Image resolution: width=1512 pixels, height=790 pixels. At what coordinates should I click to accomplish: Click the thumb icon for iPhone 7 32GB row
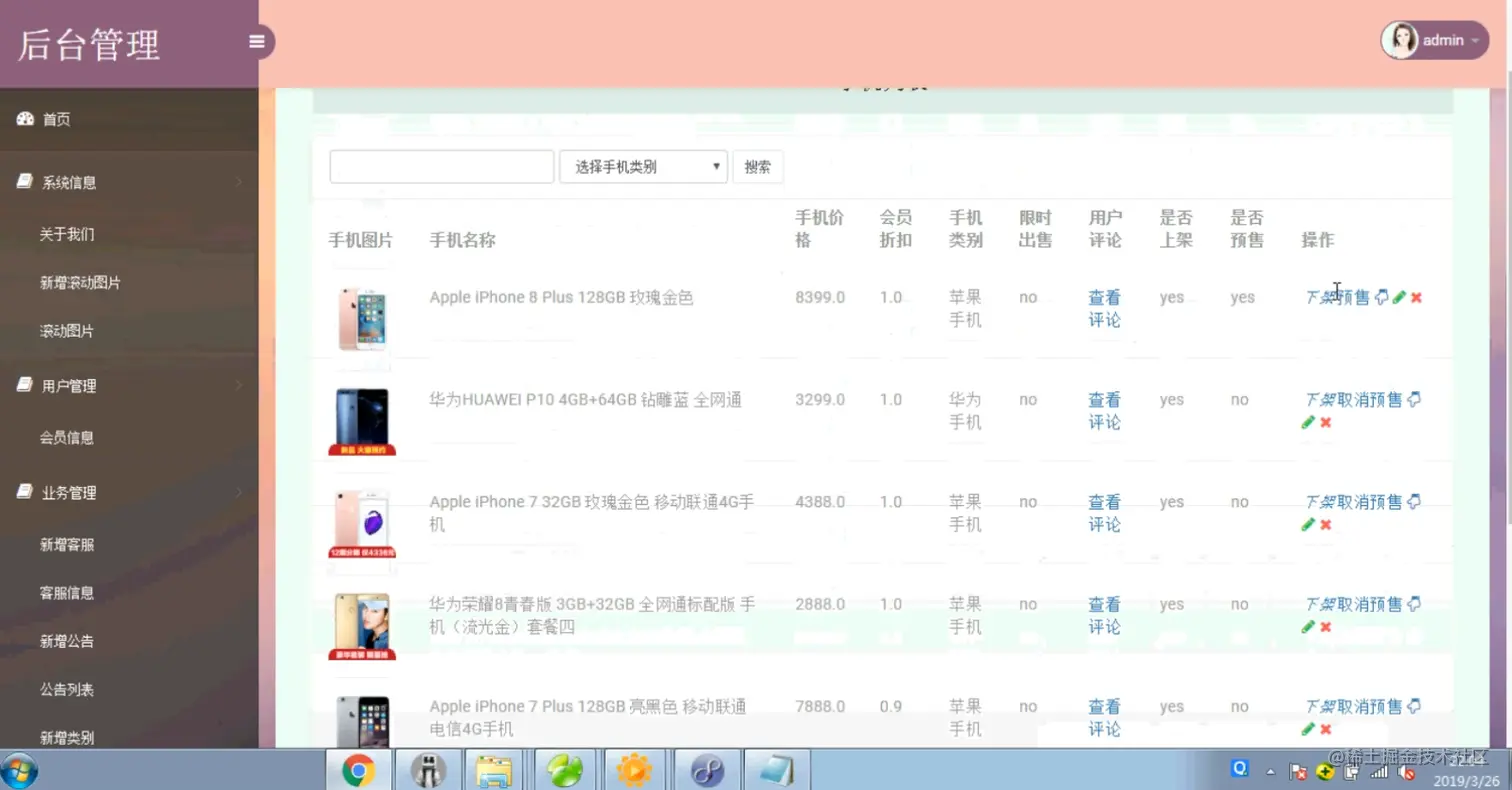[1414, 501]
